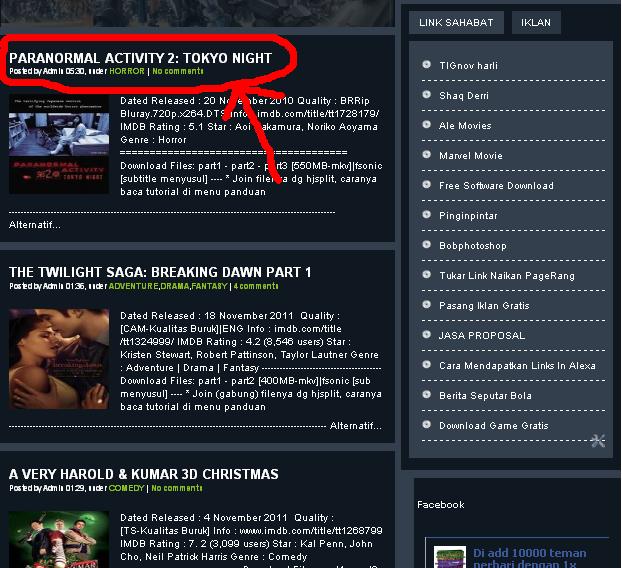Viewport: 622px width, 568px height.
Task: Click the bullet icon beside Berita Seputar Bola
Action: pos(426,394)
